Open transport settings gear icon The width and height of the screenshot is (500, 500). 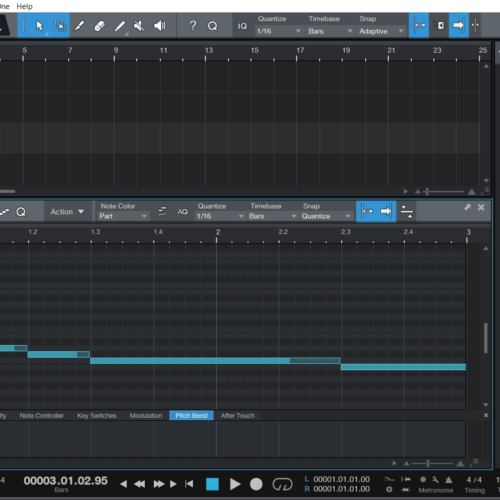389,489
